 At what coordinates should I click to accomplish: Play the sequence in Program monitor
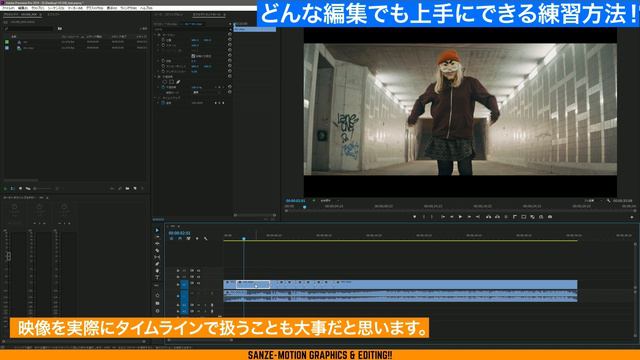pos(460,217)
